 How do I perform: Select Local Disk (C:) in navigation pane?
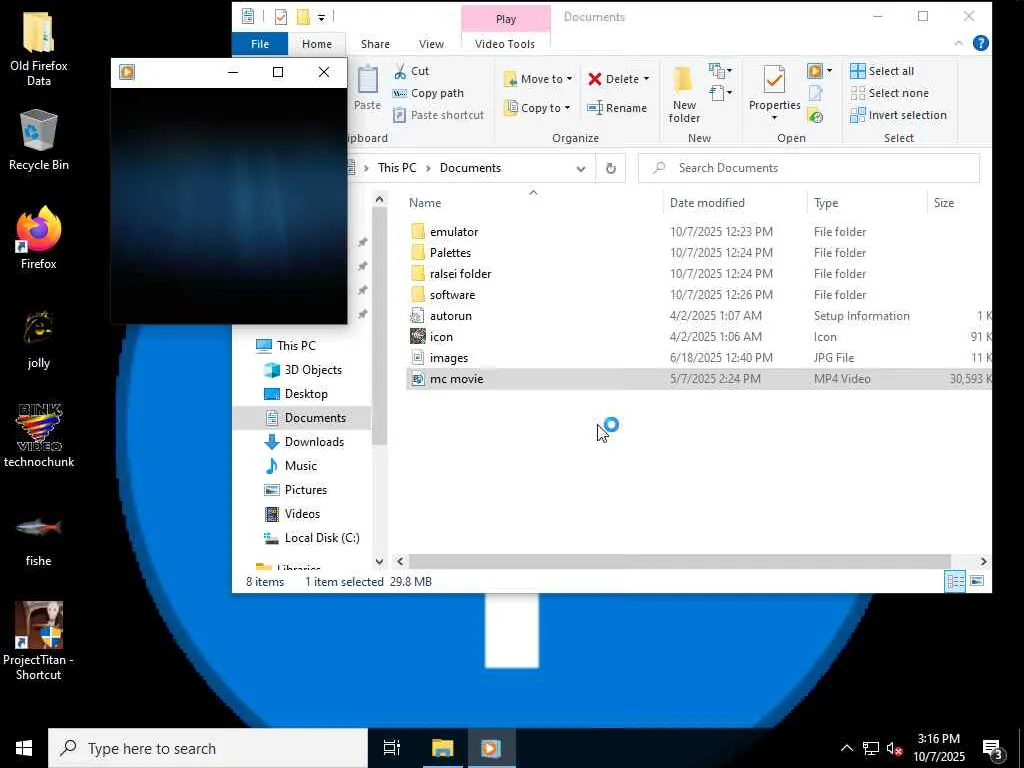point(322,538)
